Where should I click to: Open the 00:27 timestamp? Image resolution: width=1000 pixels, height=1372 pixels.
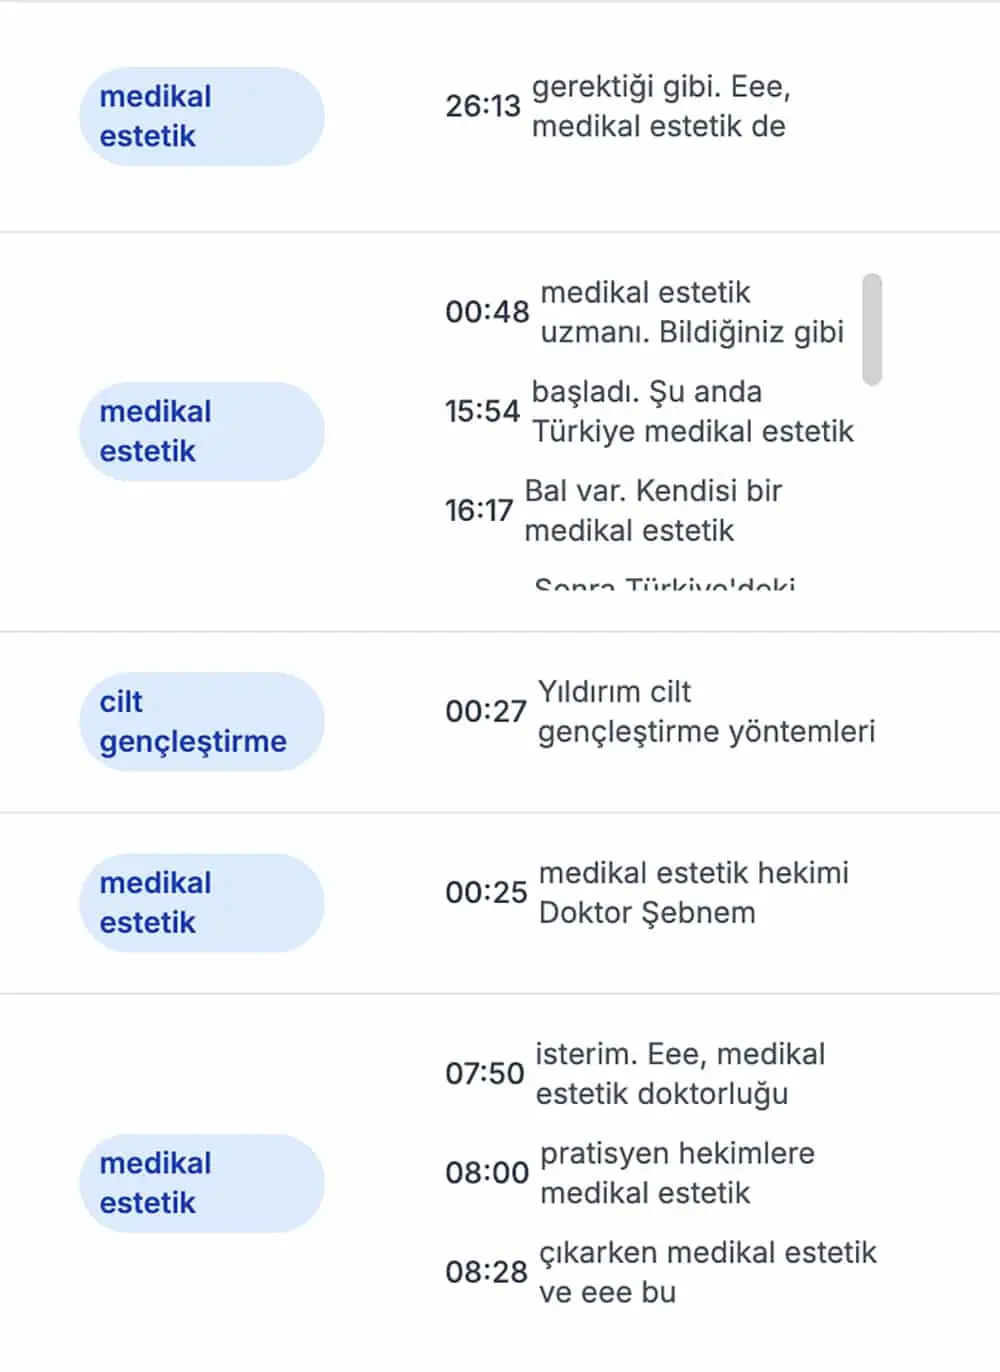[485, 711]
